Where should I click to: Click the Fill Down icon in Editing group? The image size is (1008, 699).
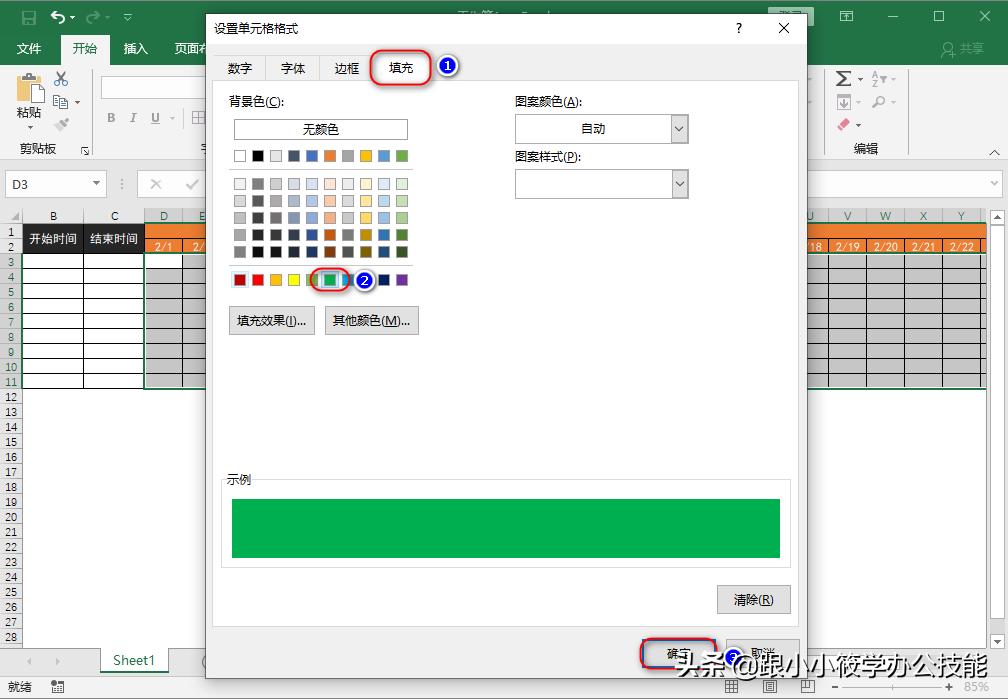tap(845, 103)
